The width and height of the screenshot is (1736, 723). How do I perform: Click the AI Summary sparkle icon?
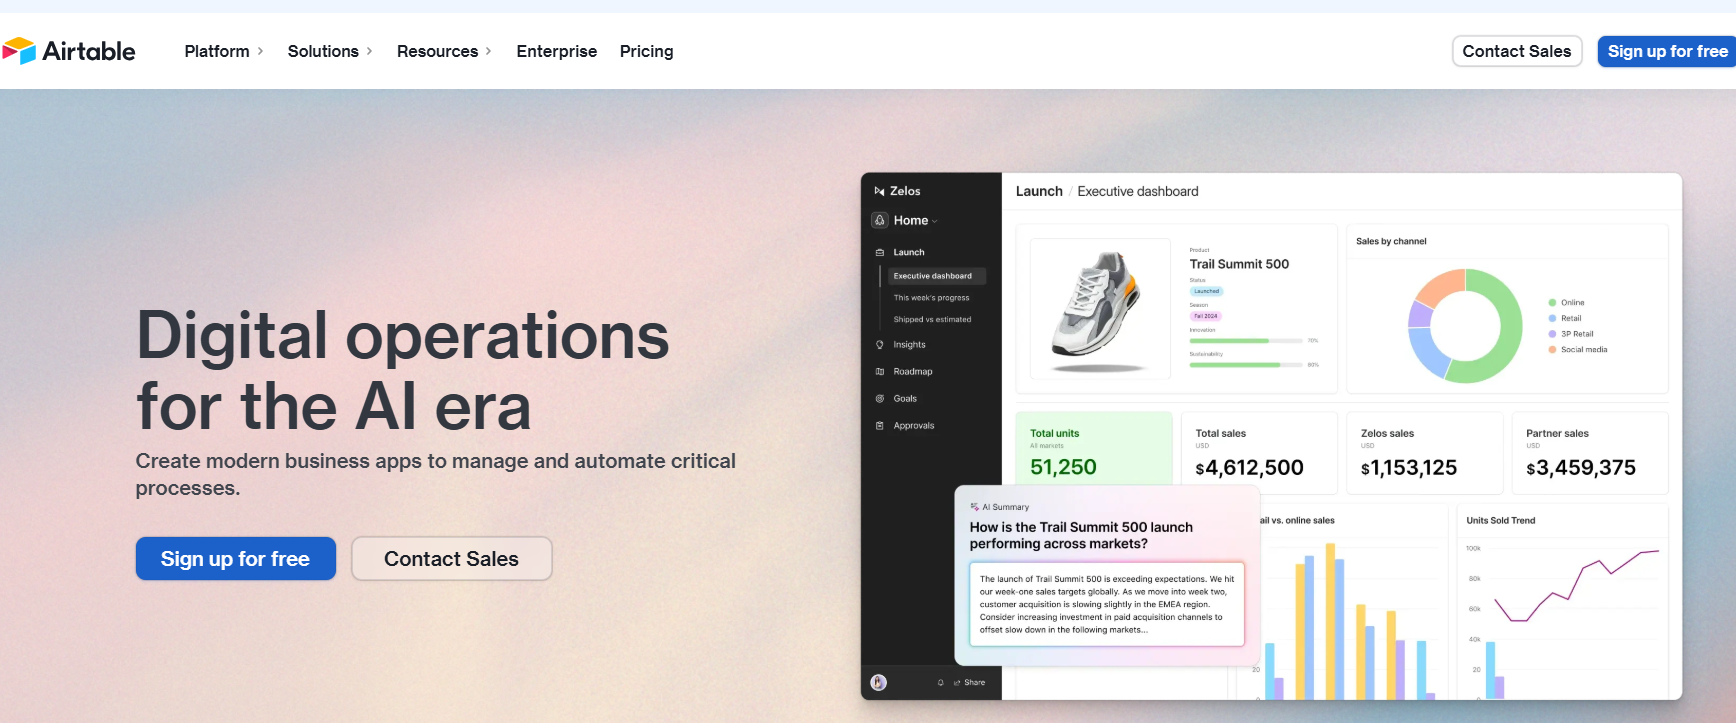click(x=975, y=507)
